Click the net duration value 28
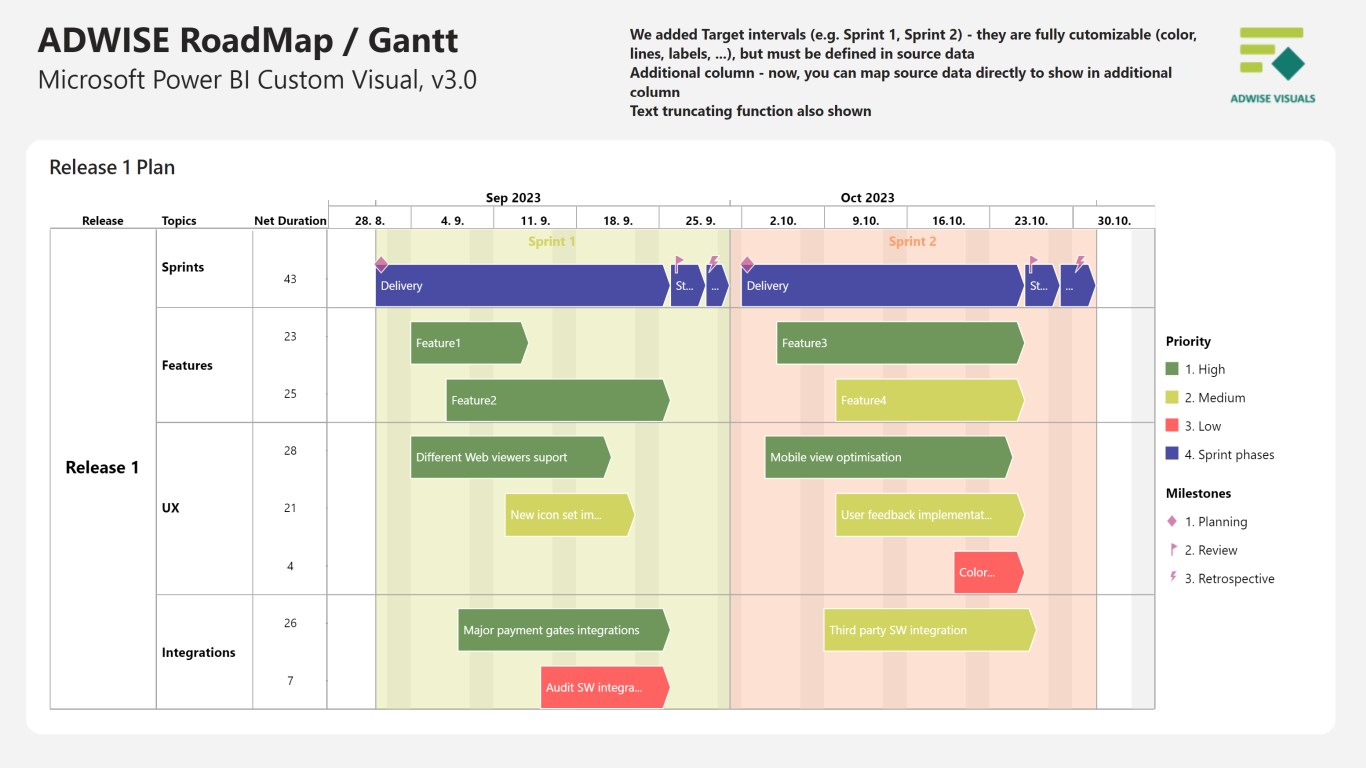The height and width of the screenshot is (768, 1366). [290, 450]
